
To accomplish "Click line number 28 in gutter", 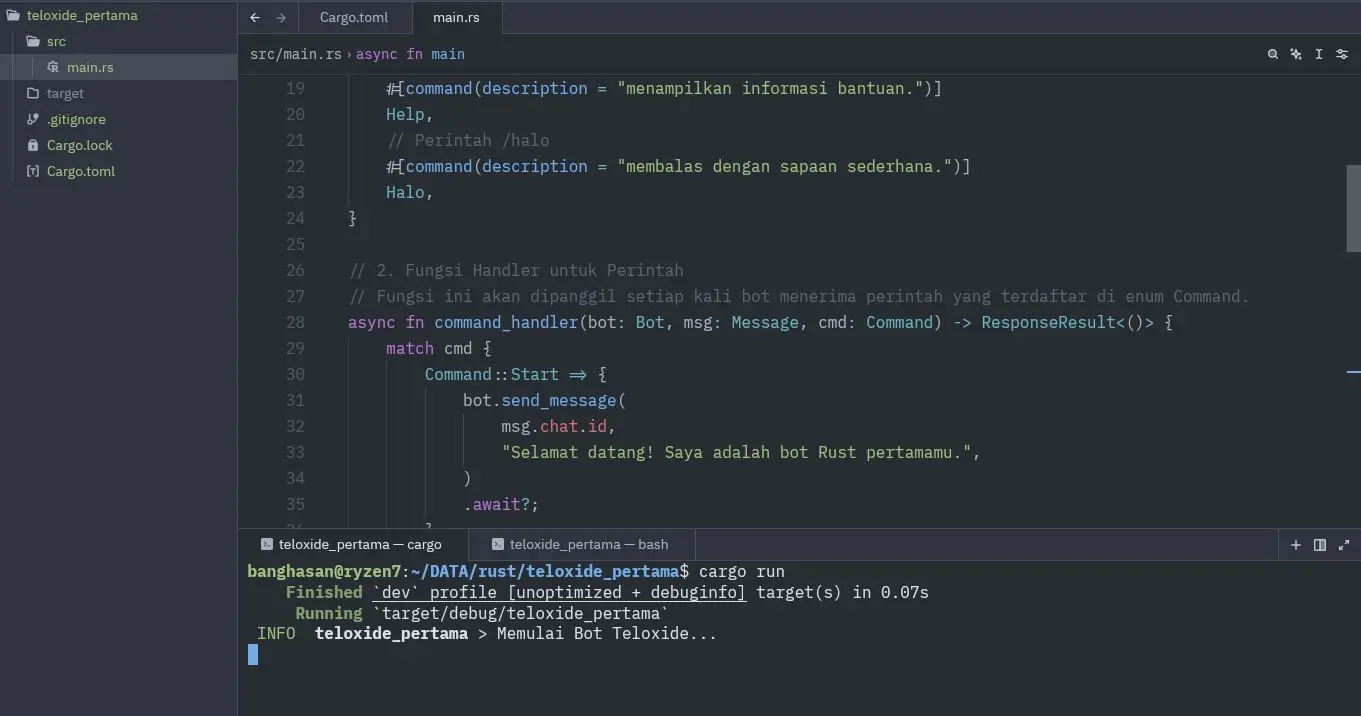I will click(x=295, y=322).
